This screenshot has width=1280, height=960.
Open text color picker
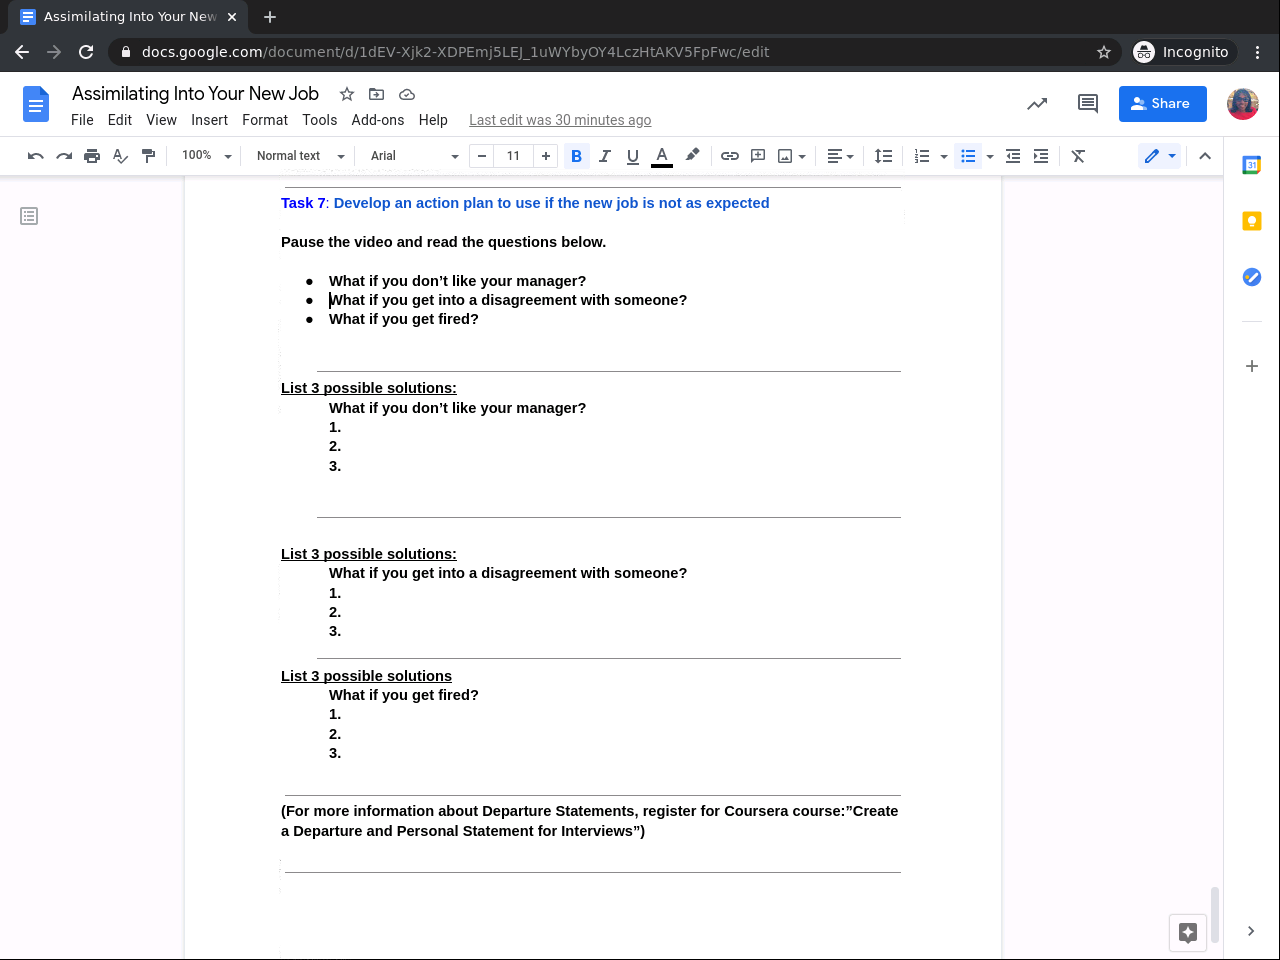(662, 156)
